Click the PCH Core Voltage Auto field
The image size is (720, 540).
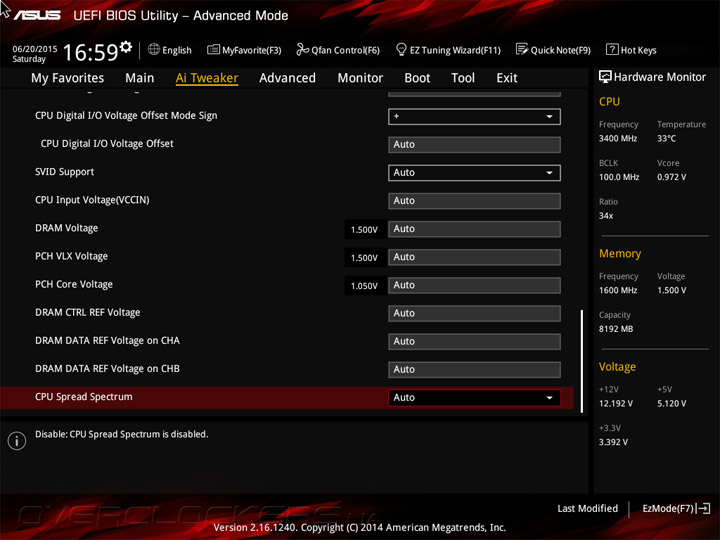point(474,285)
